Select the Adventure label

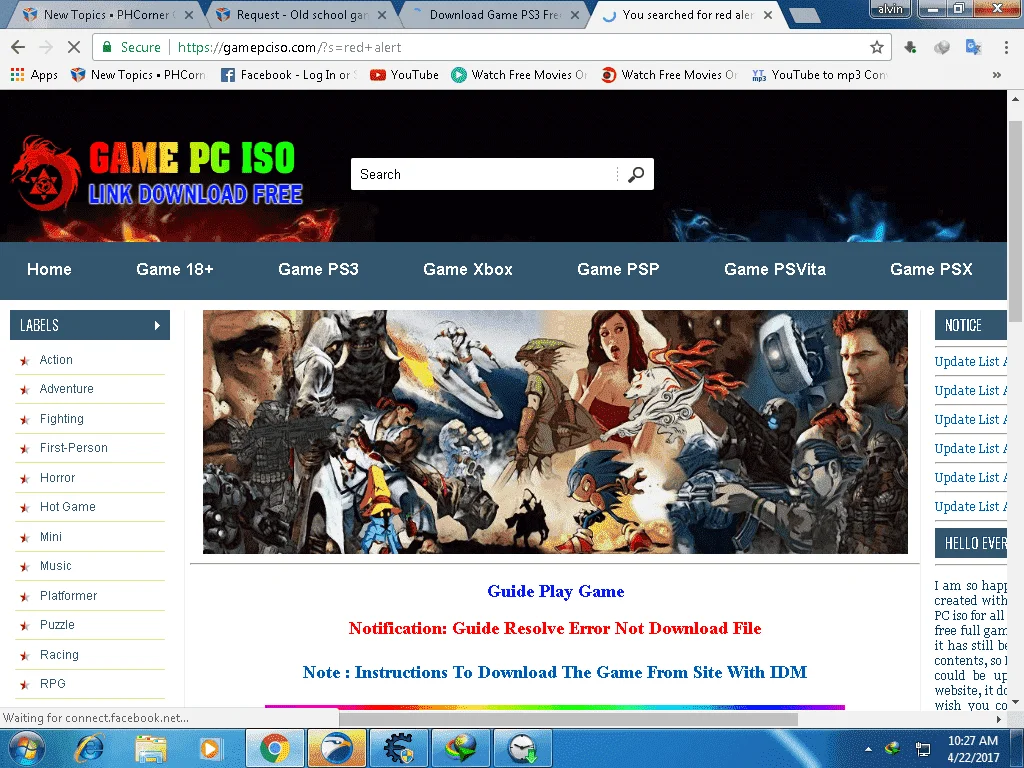66,389
